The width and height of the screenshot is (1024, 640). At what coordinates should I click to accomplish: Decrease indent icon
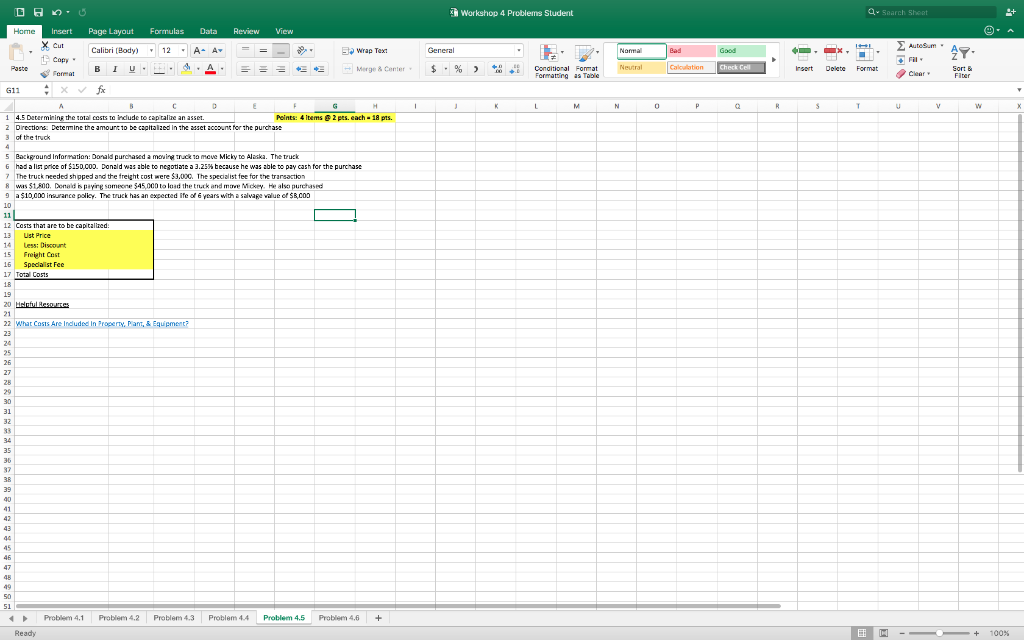click(301, 69)
